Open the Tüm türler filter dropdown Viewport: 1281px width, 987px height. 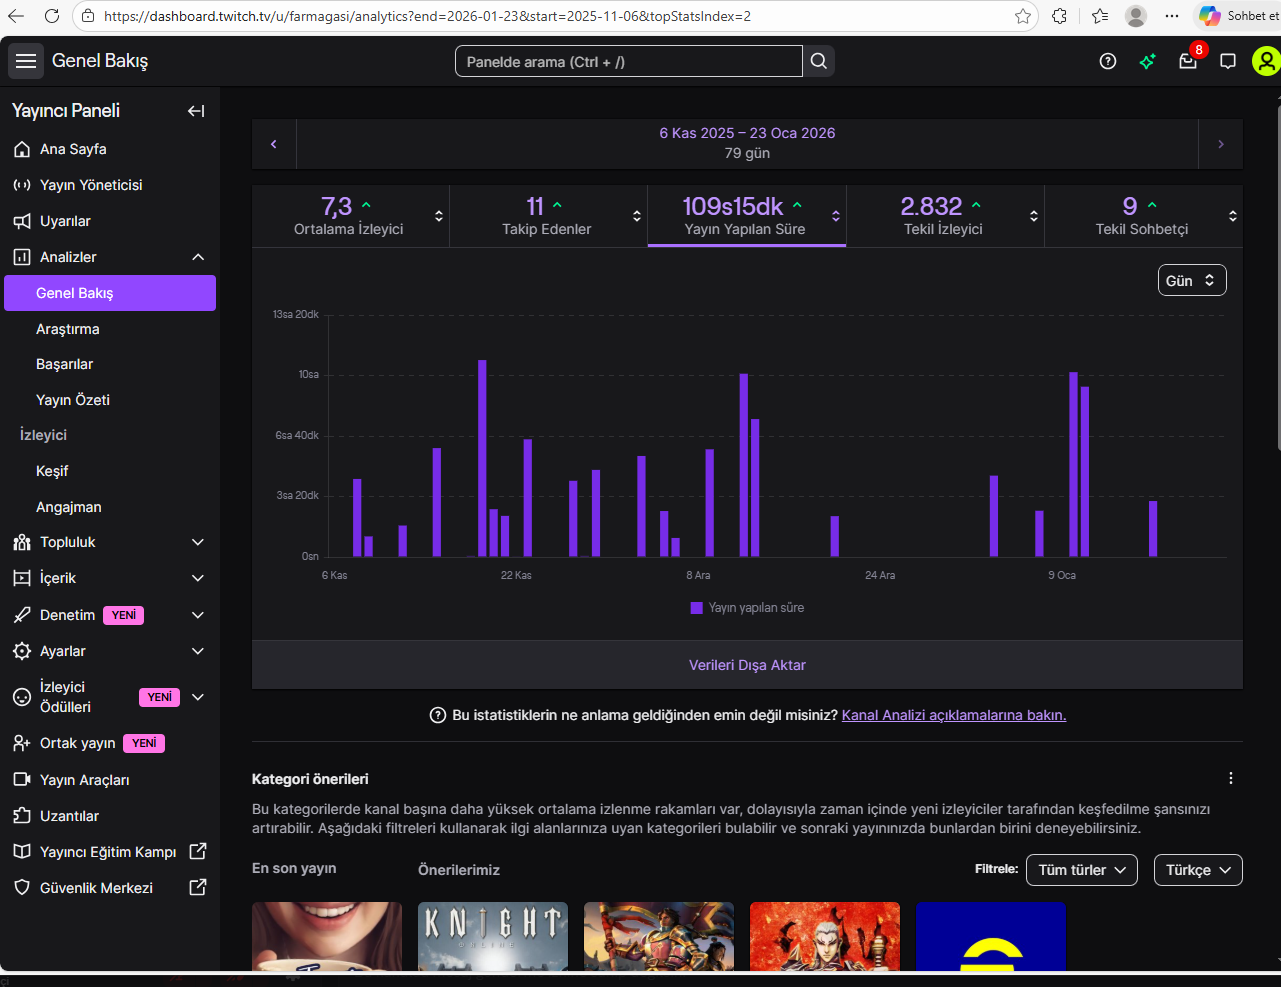coord(1082,870)
